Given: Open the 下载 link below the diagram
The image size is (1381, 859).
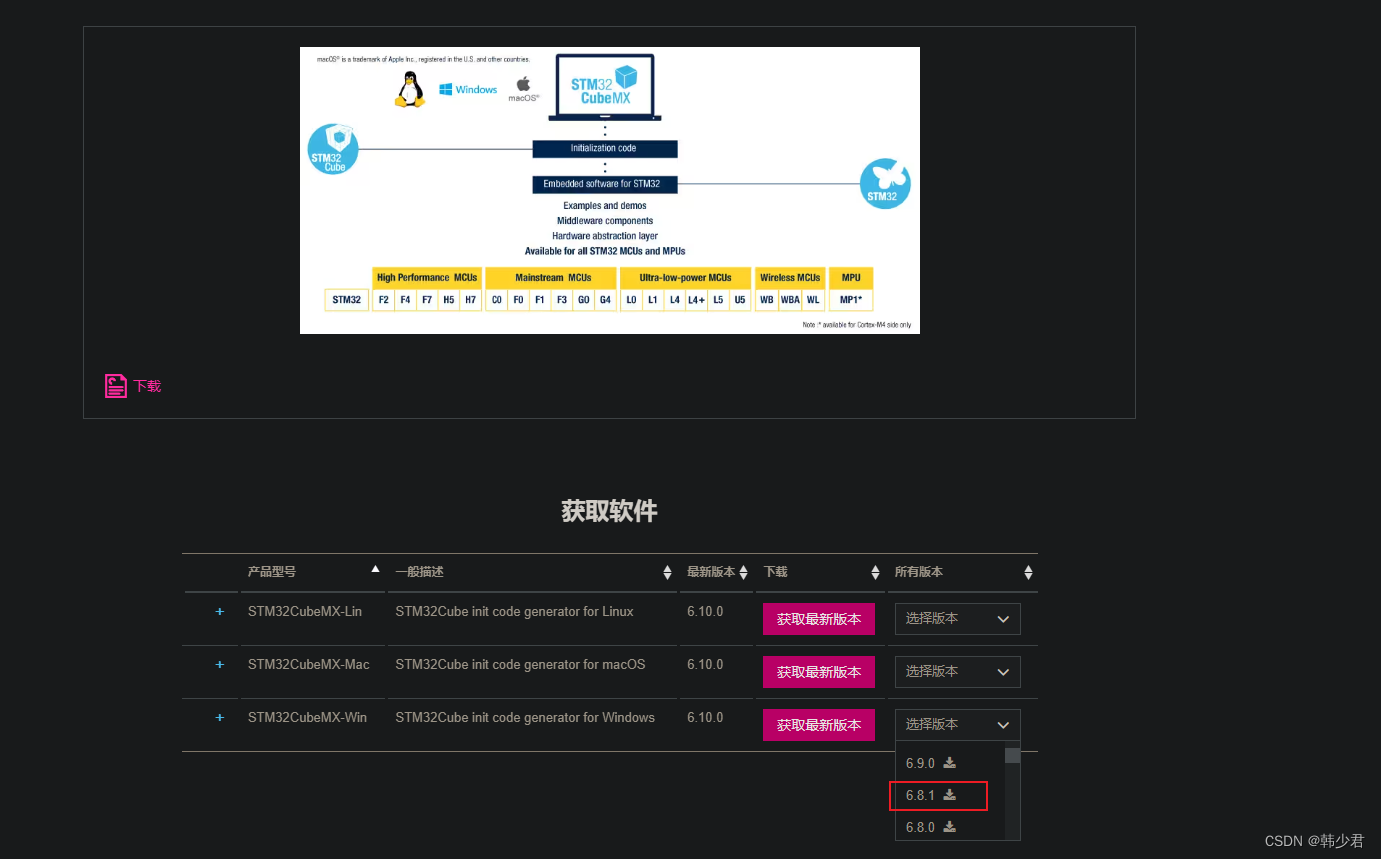Looking at the screenshot, I should [147, 386].
